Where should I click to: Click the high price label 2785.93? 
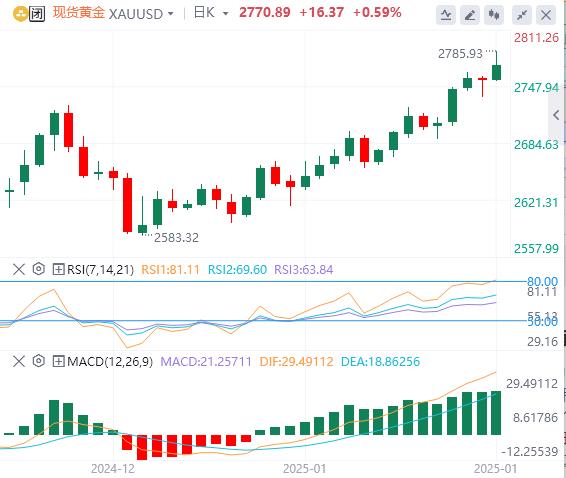[460, 54]
